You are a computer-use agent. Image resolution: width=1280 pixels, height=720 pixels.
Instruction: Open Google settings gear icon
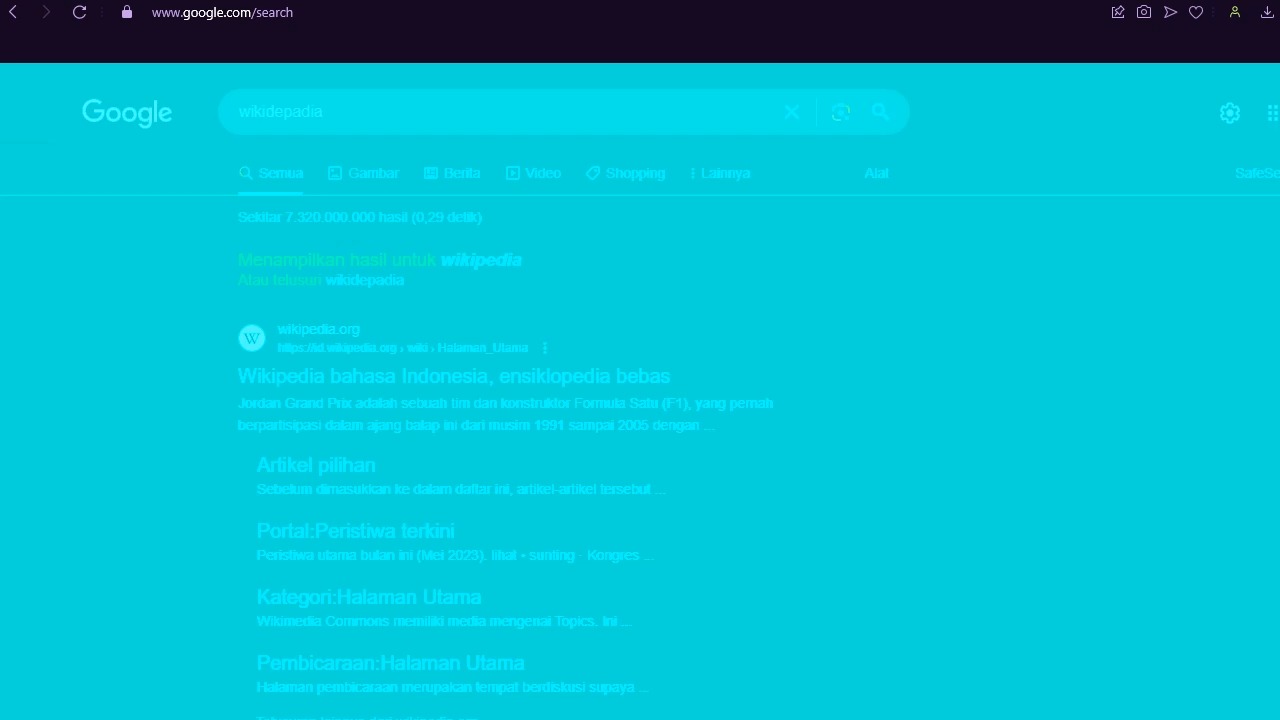(x=1230, y=113)
